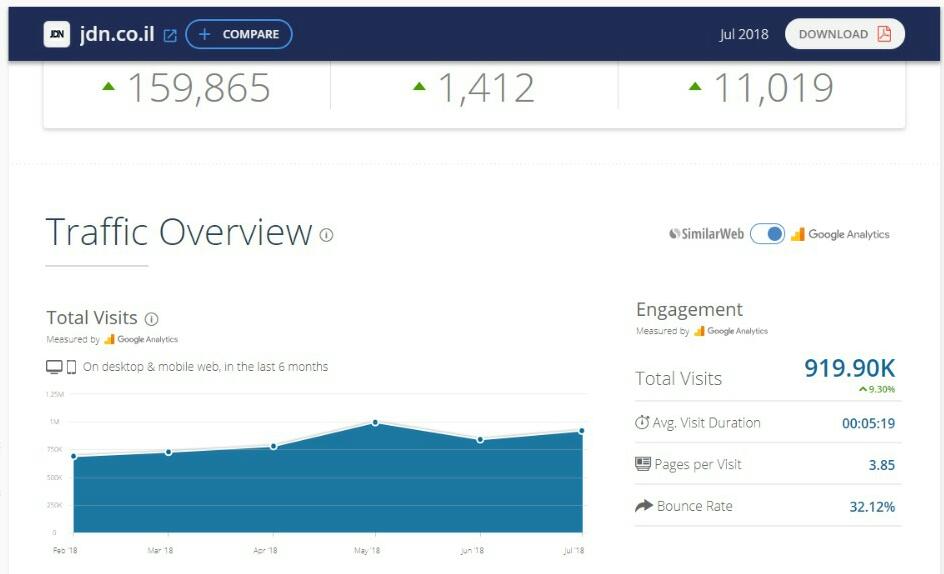The image size is (944, 574).
Task: Click the Jul '18 chart data point
Action: 581,431
